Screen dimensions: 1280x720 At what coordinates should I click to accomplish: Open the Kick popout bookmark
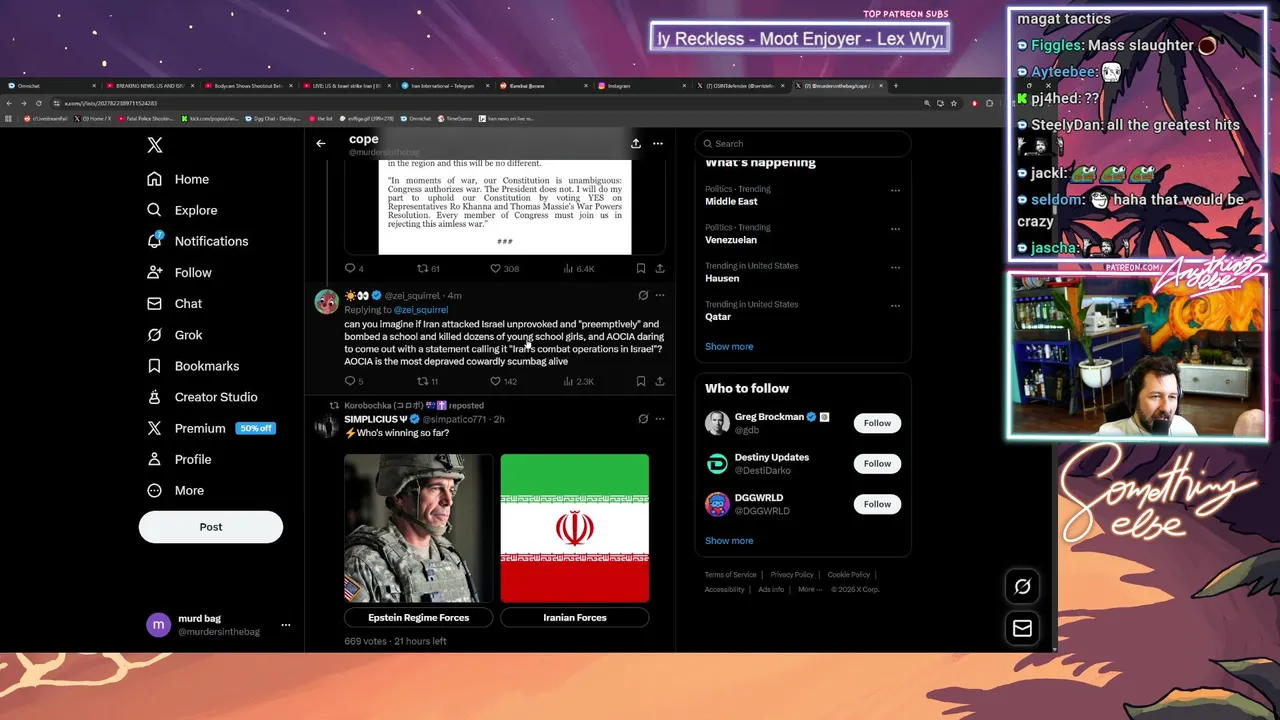[x=210, y=118]
